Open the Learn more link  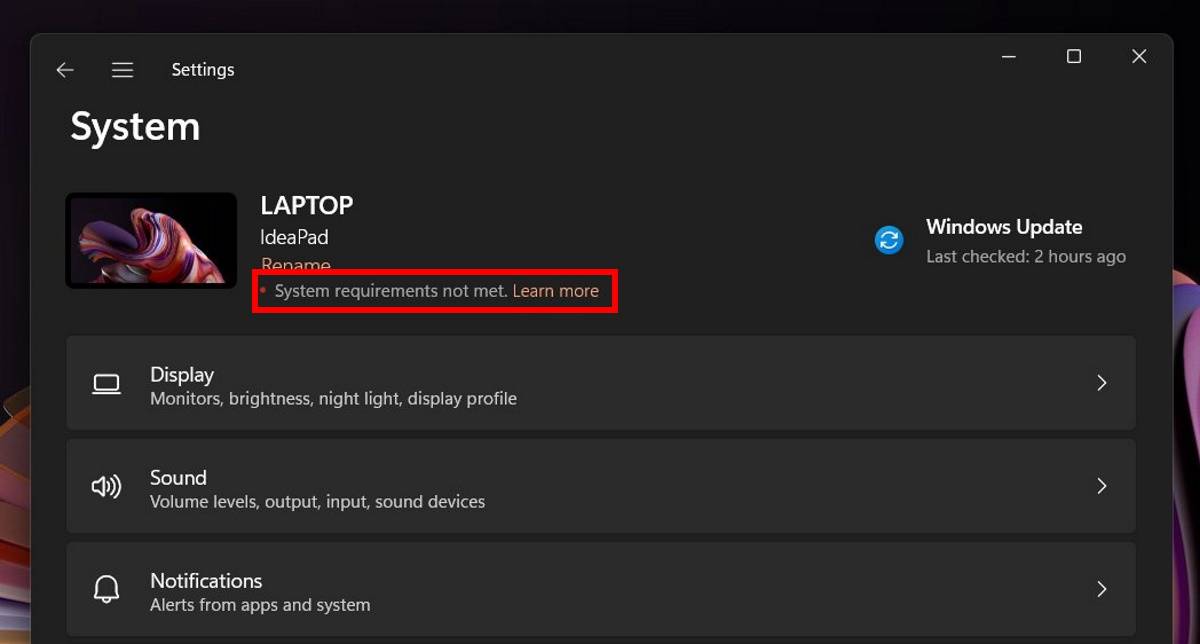coord(556,290)
